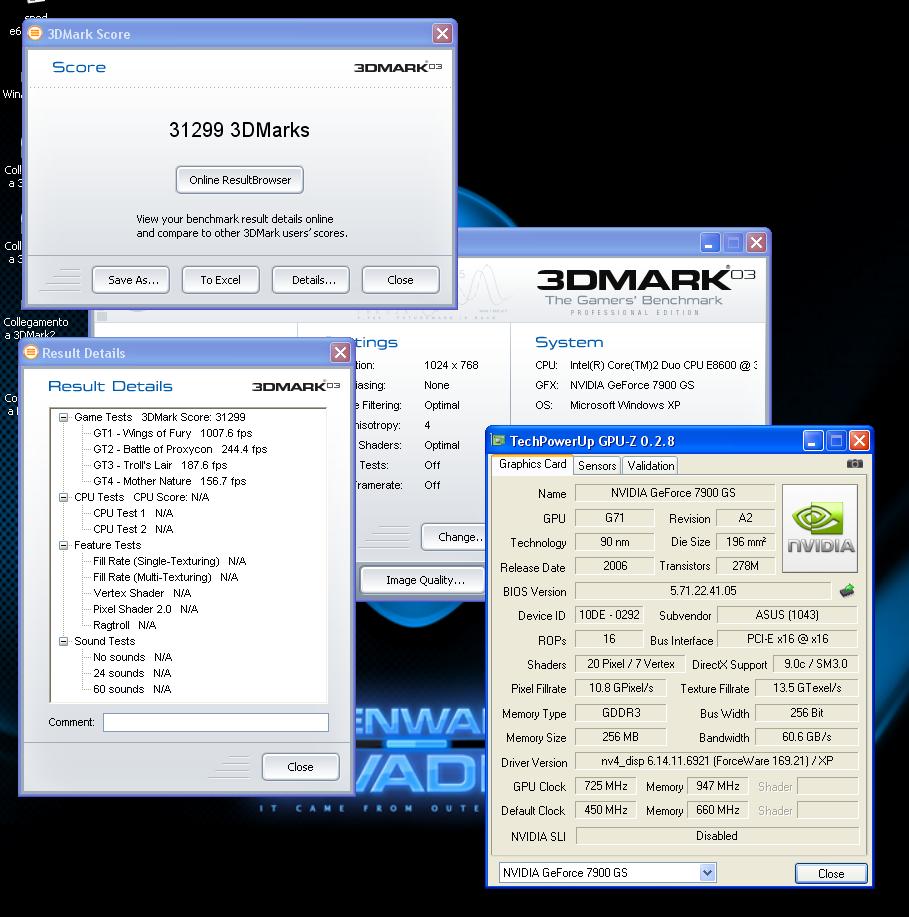Screen dimensions: 909x917
Task: Select GT3 - Troll's Lair result row
Action: [160, 466]
